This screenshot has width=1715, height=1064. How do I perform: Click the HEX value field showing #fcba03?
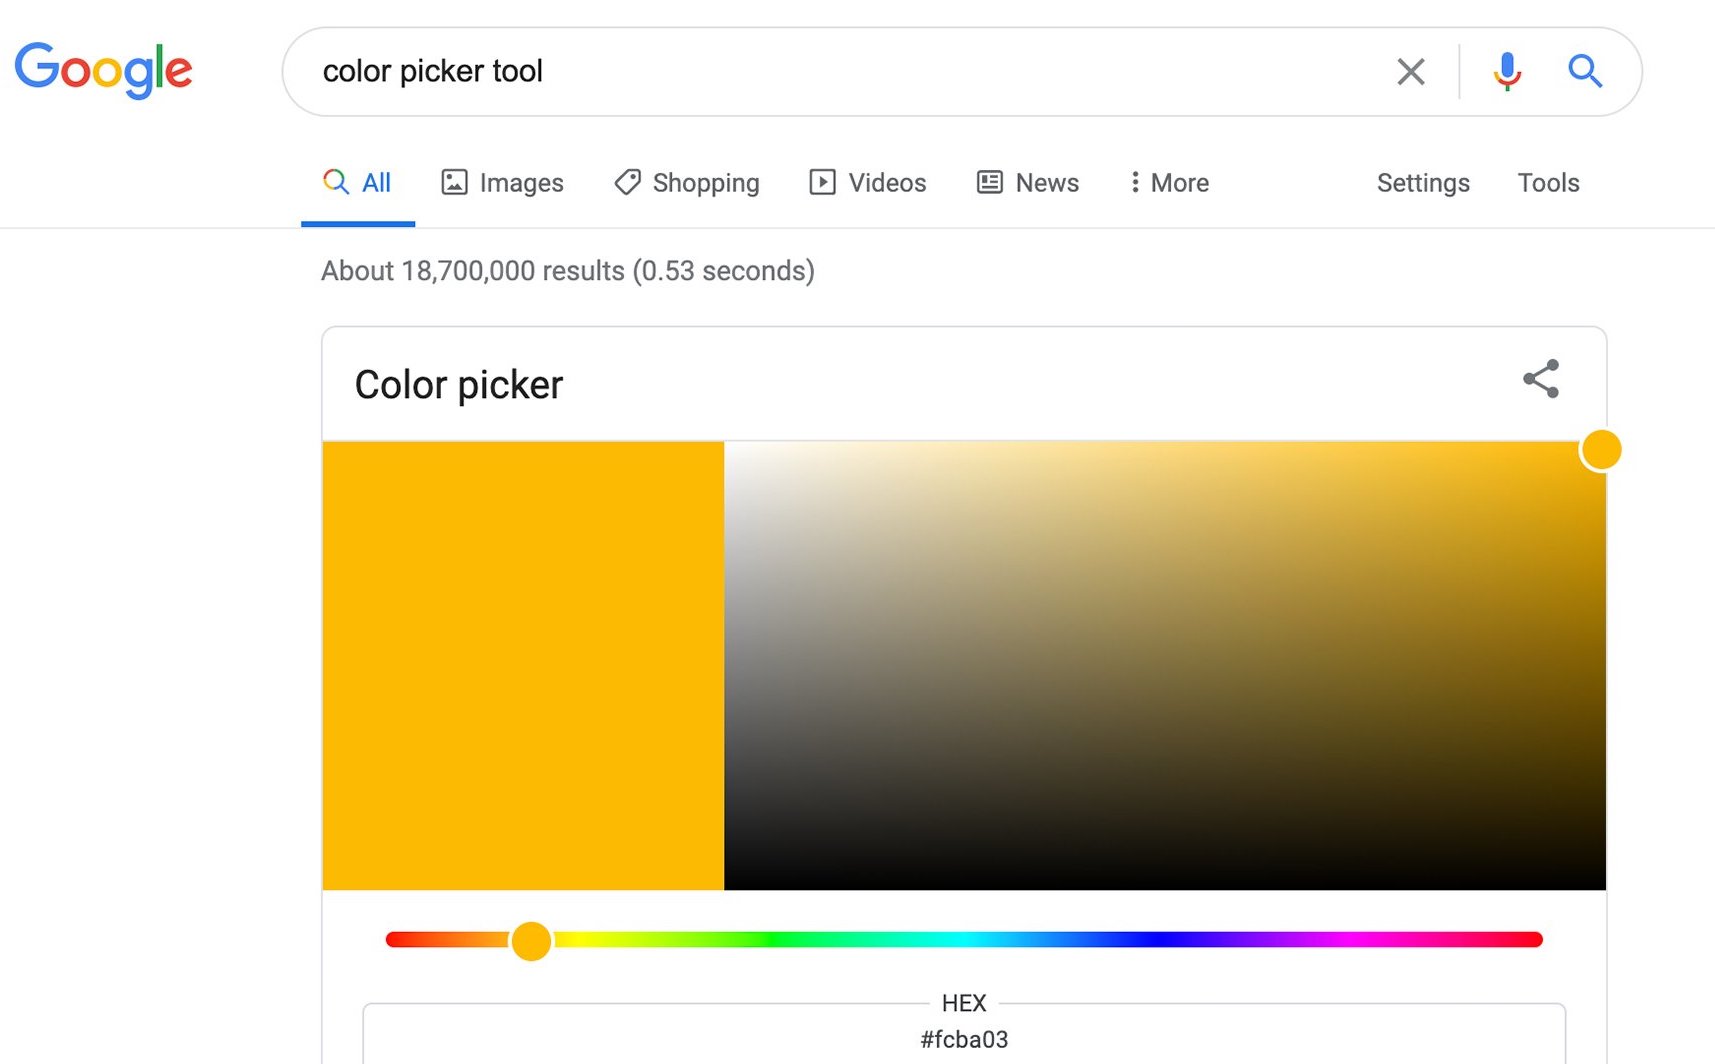[964, 1039]
